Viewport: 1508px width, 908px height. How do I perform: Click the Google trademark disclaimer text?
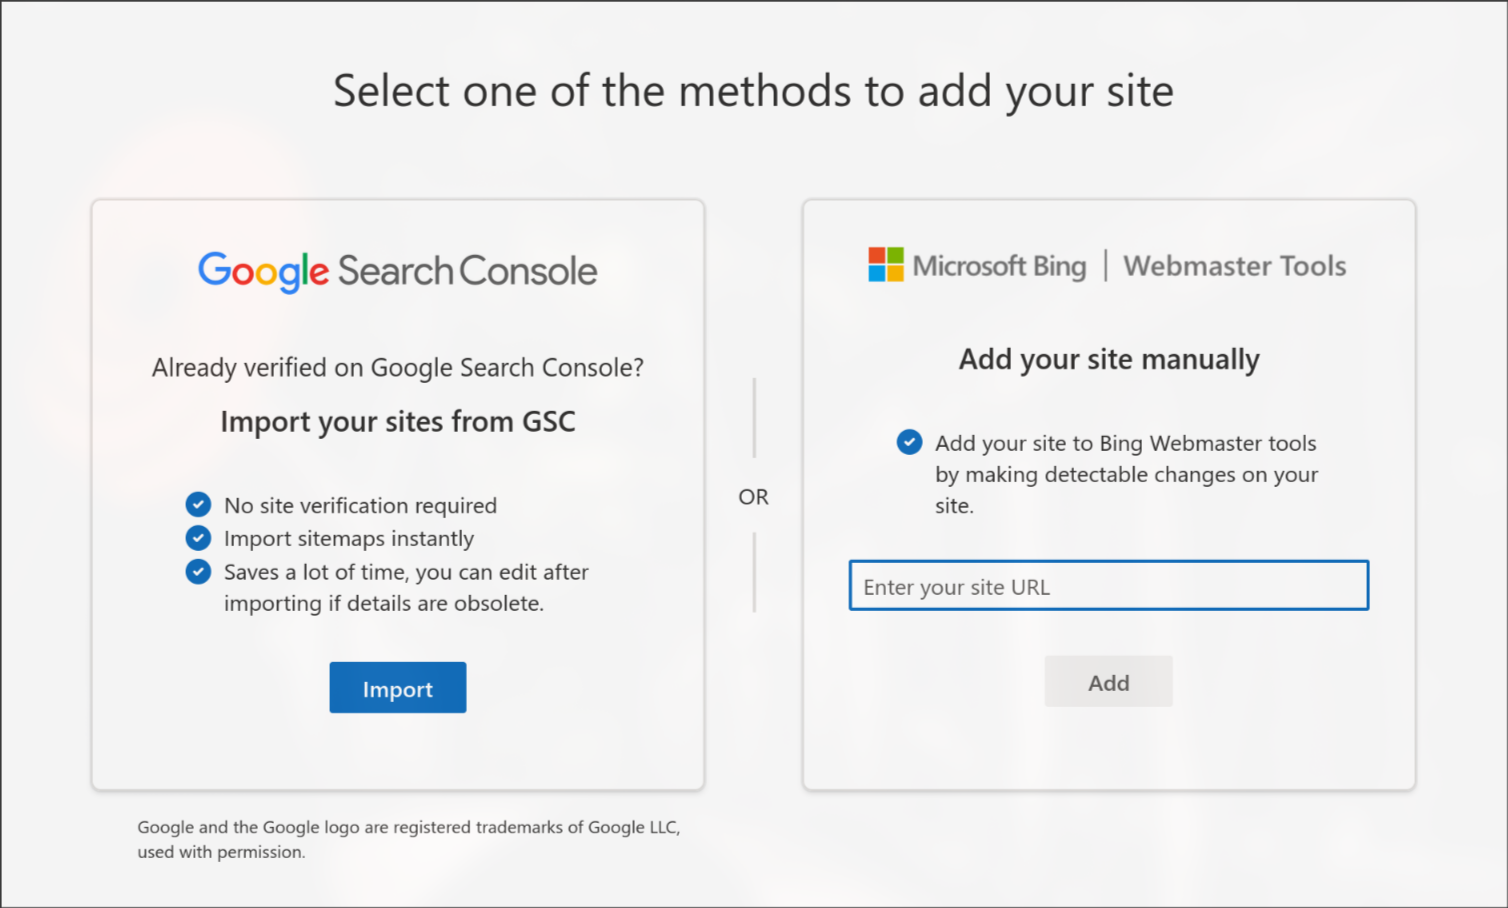coord(408,839)
